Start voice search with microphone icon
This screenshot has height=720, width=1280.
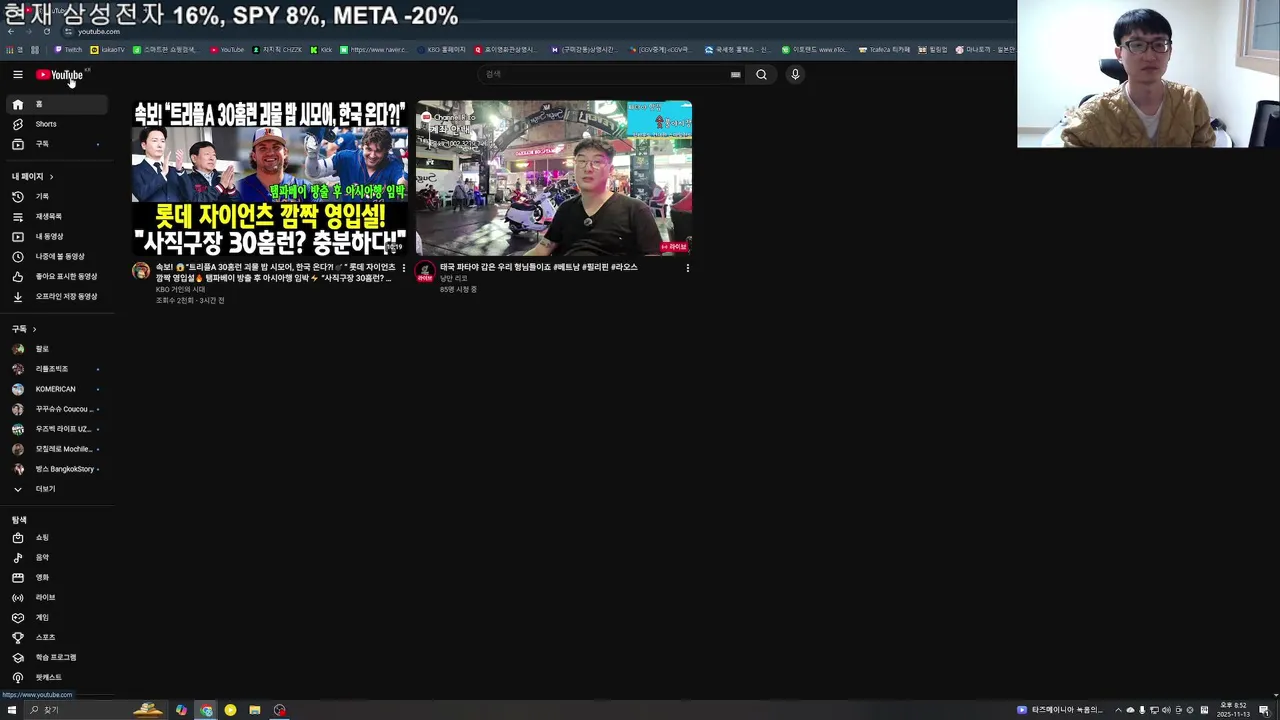(795, 74)
